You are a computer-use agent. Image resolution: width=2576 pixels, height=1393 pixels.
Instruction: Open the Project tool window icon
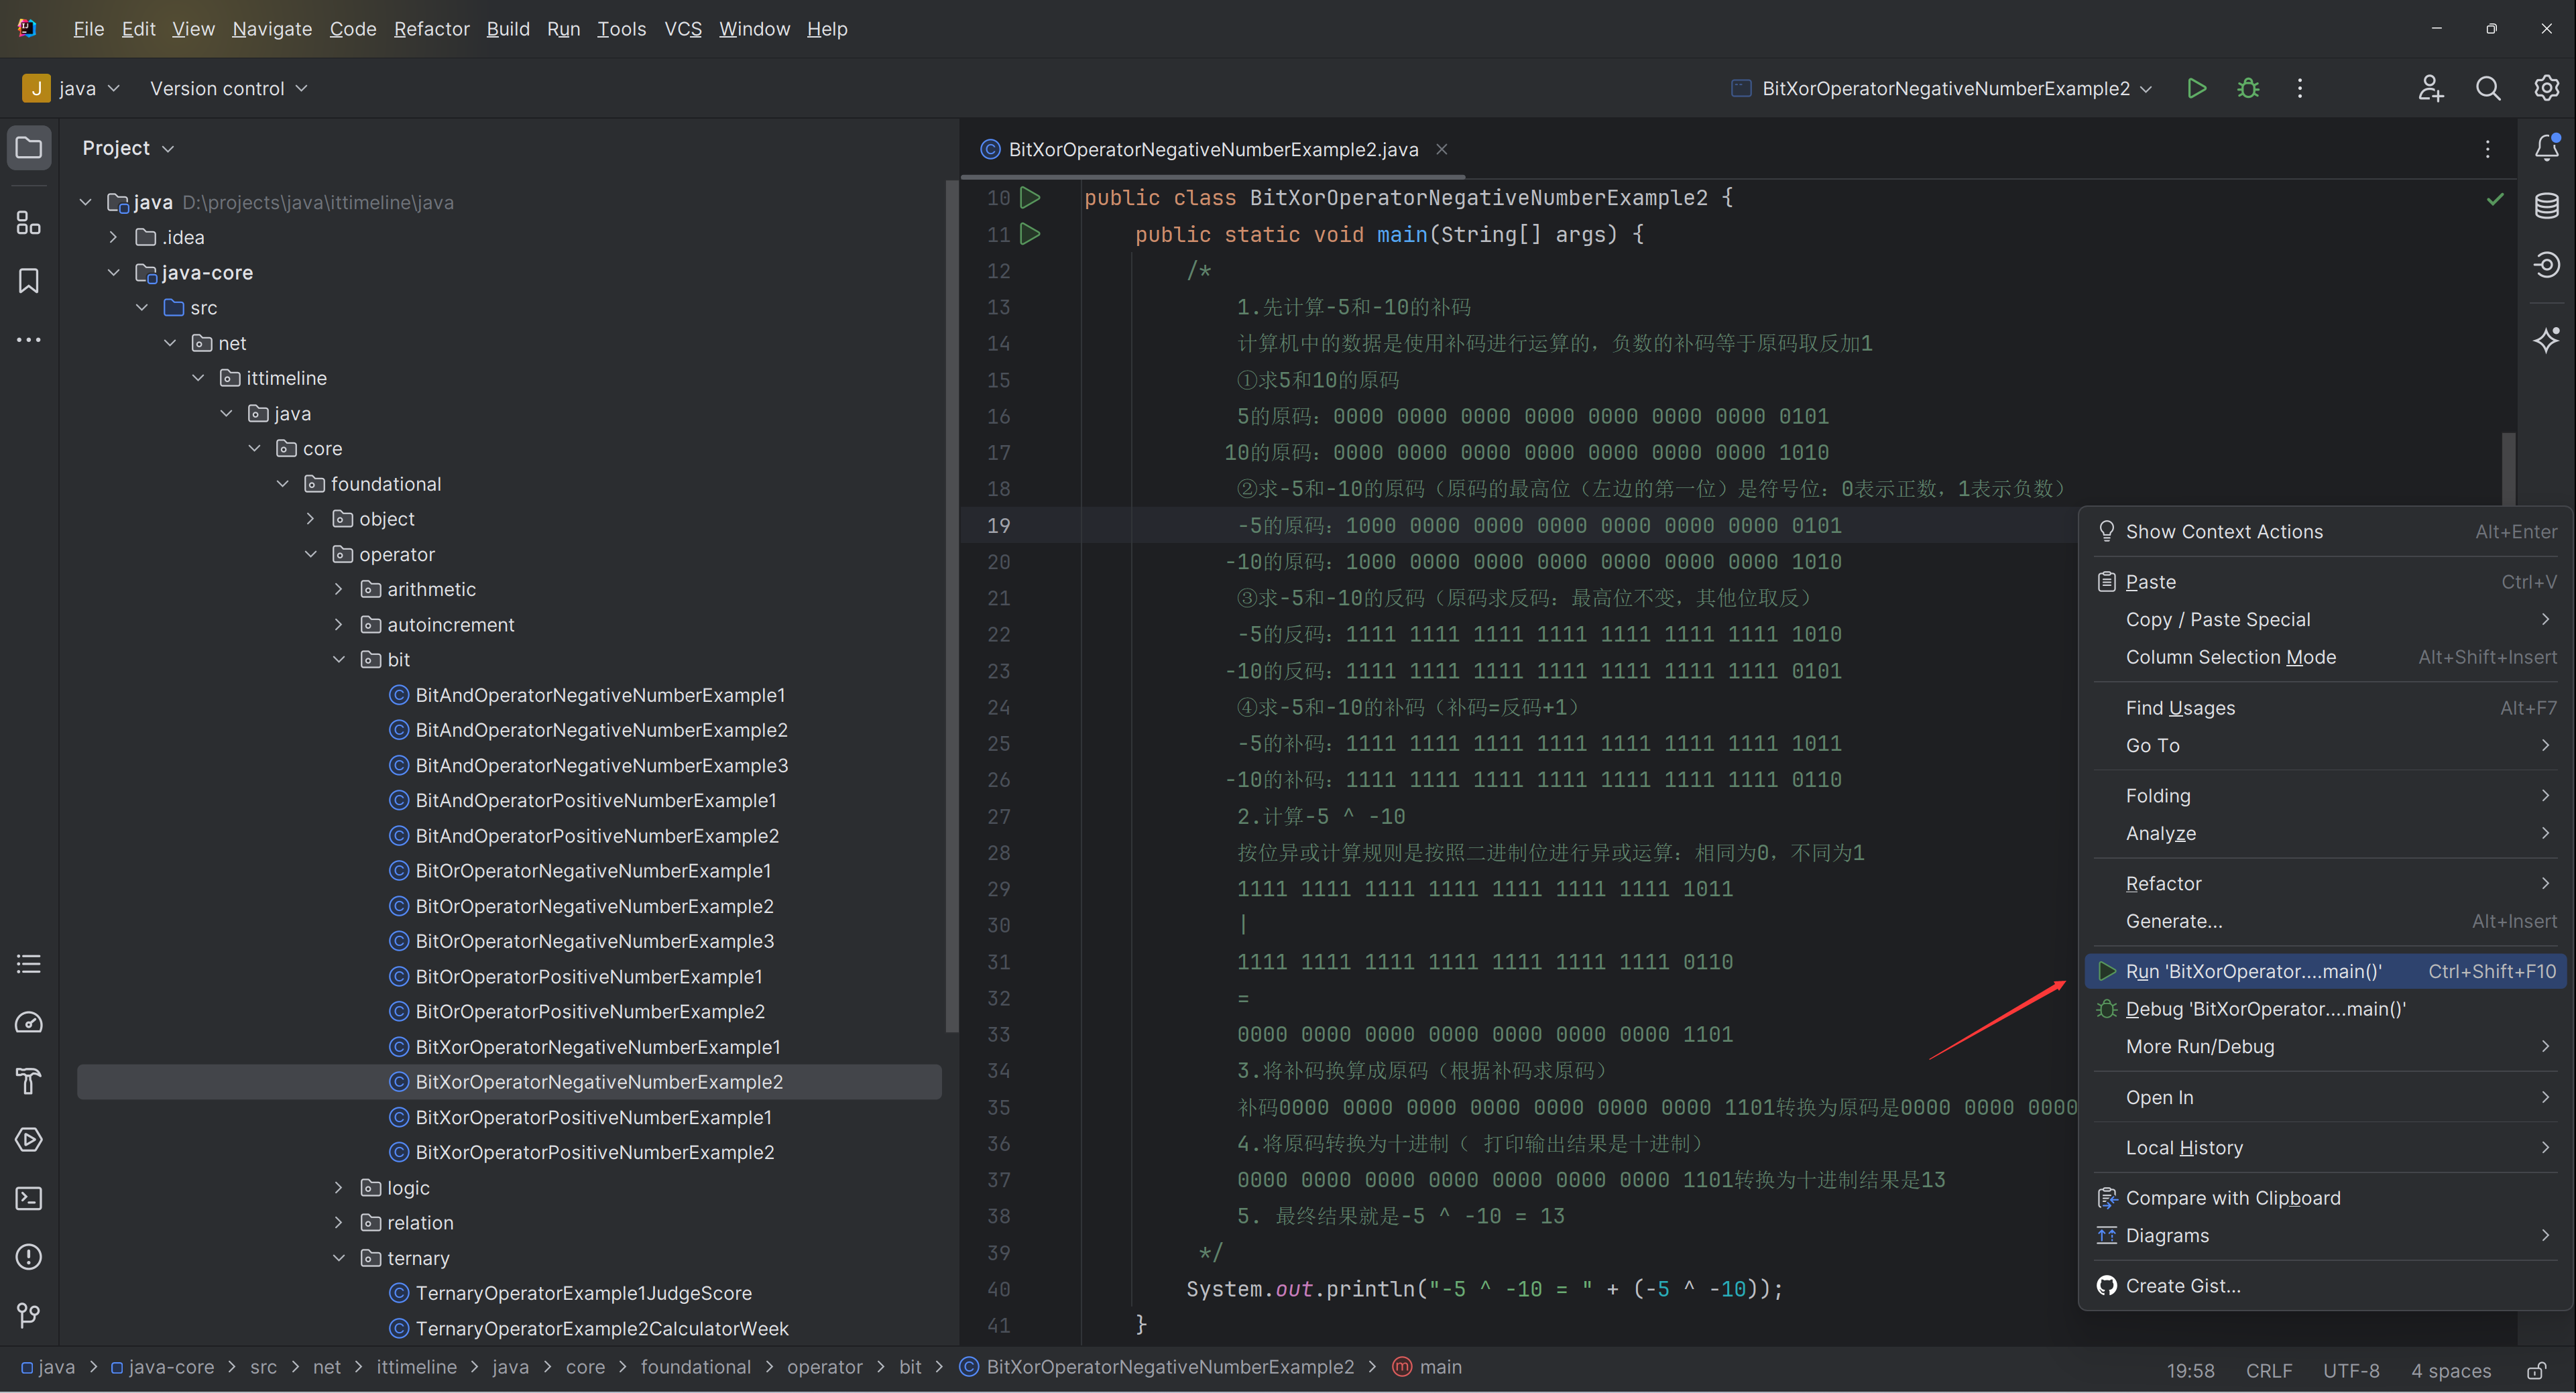pos(29,148)
